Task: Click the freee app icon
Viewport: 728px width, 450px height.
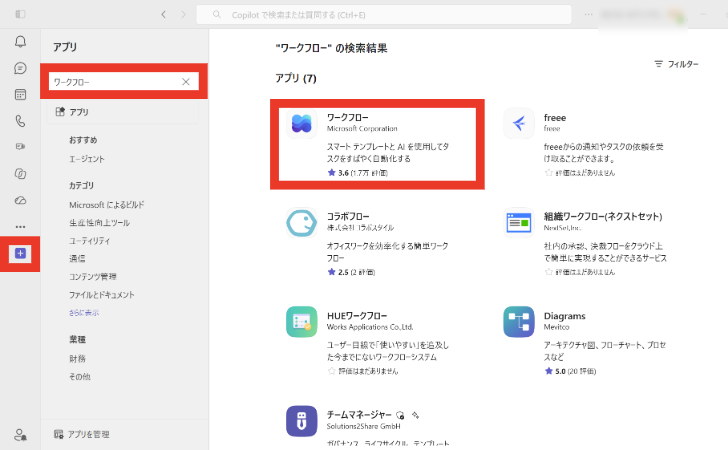Action: tap(519, 124)
